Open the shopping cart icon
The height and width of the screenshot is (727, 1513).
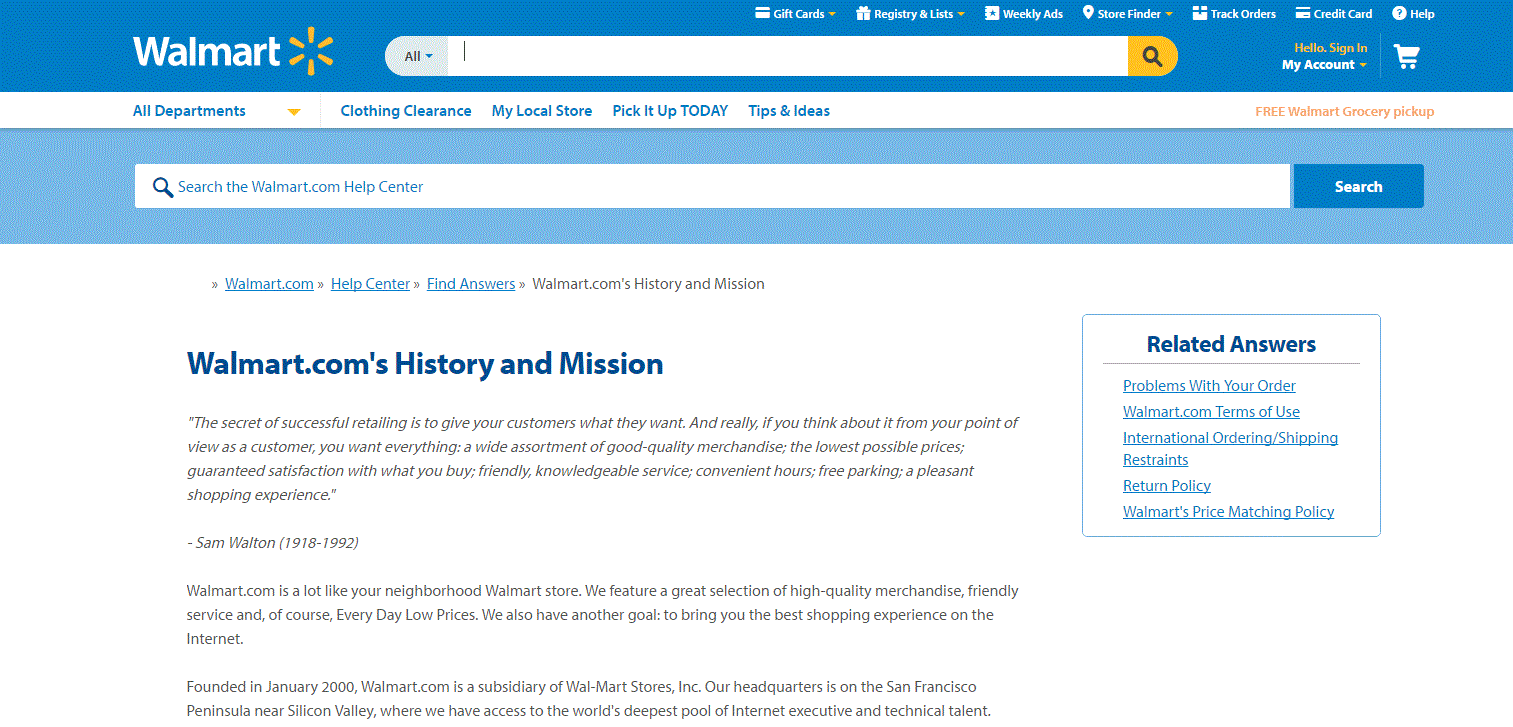[x=1407, y=57]
